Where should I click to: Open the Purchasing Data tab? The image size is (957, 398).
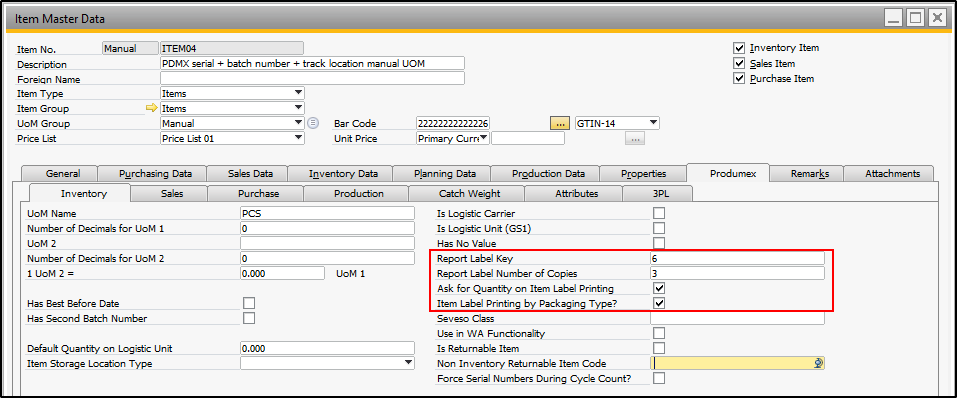155,173
